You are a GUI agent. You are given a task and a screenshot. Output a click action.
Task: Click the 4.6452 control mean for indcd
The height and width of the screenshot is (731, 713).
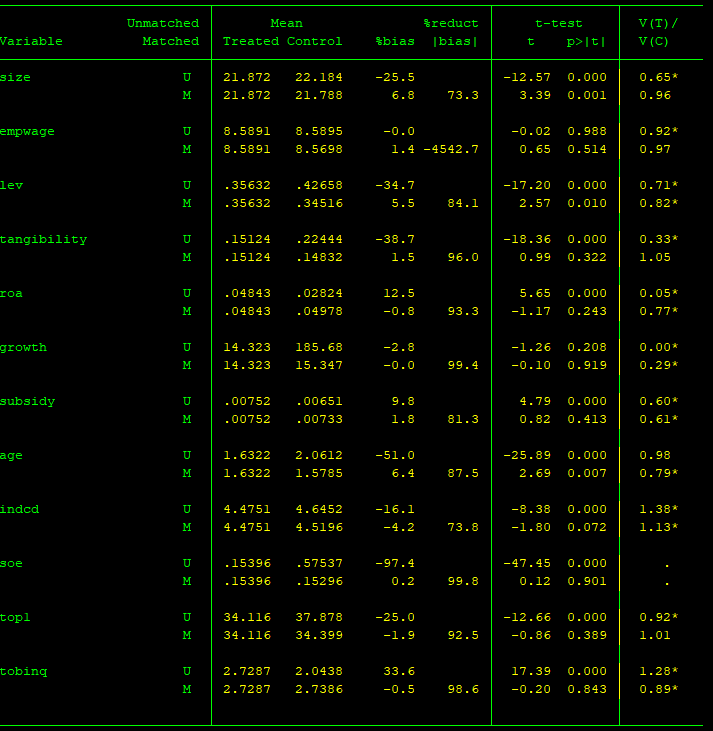tap(319, 510)
